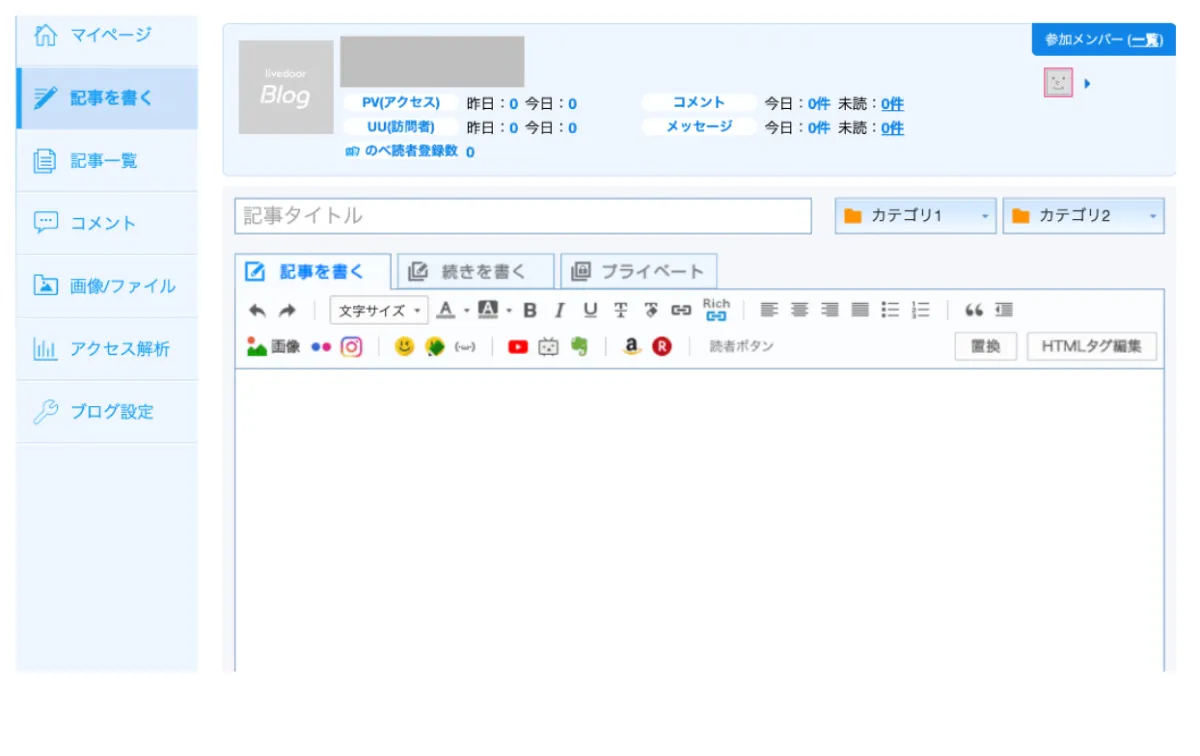Insert an Amazon product link icon
The width and height of the screenshot is (1200, 756).
pyautogui.click(x=631, y=347)
